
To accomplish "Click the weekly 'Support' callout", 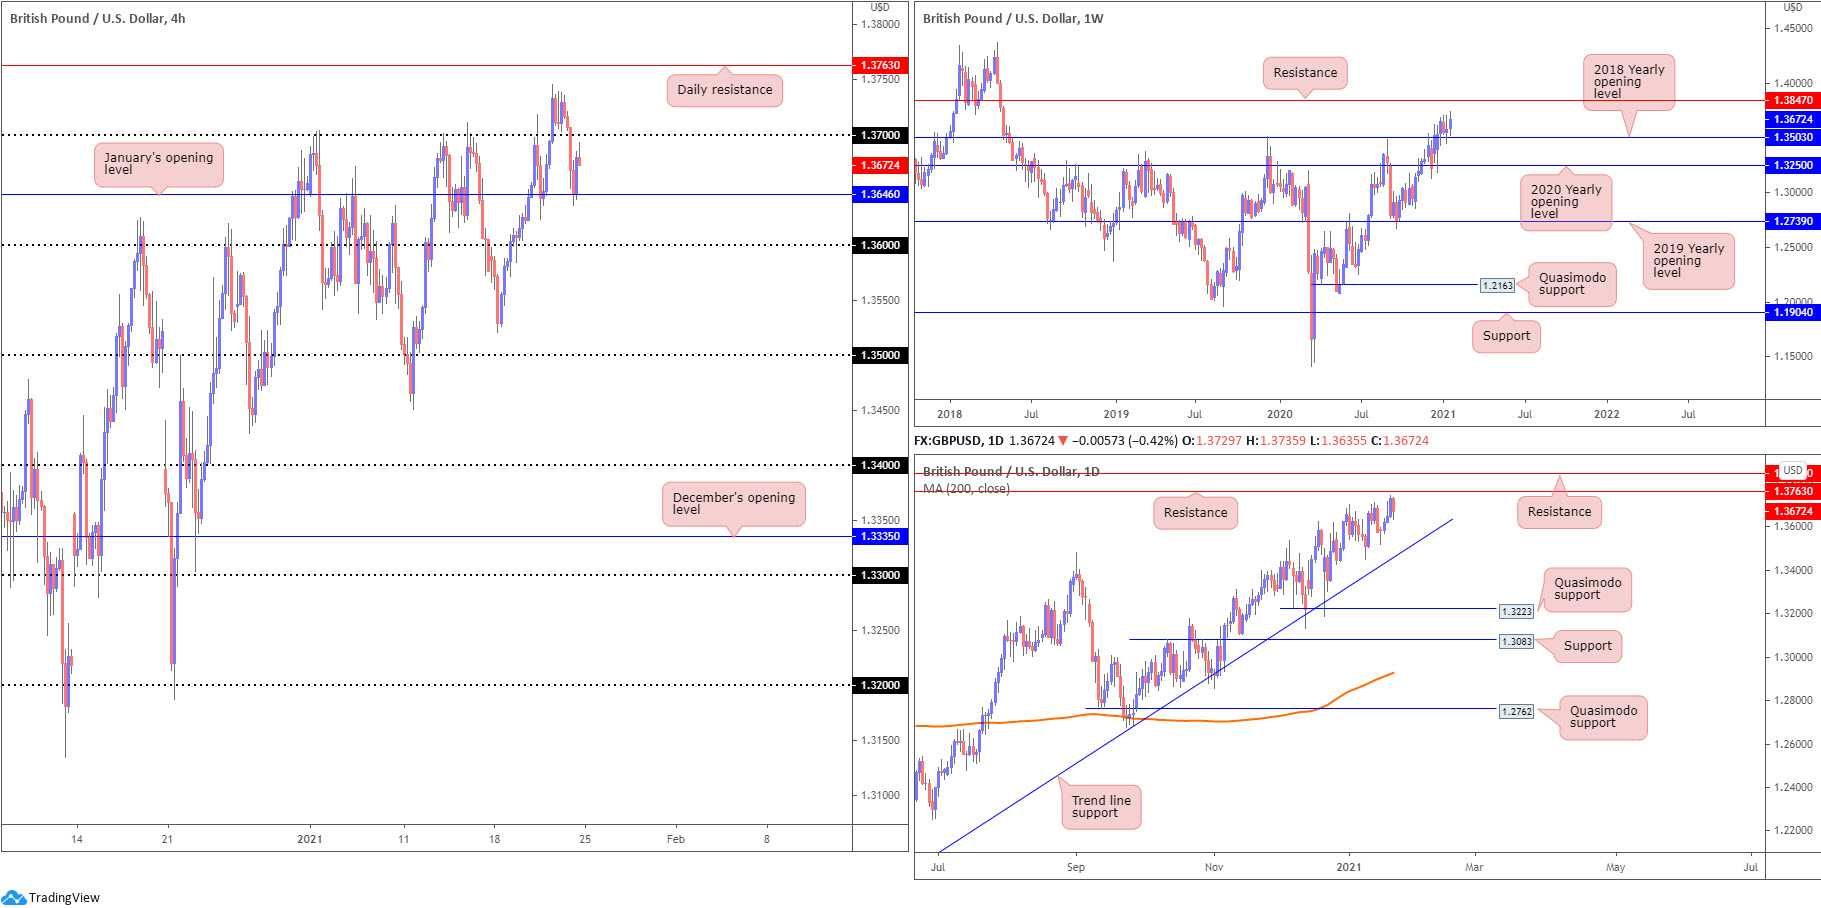I will click(1506, 336).
